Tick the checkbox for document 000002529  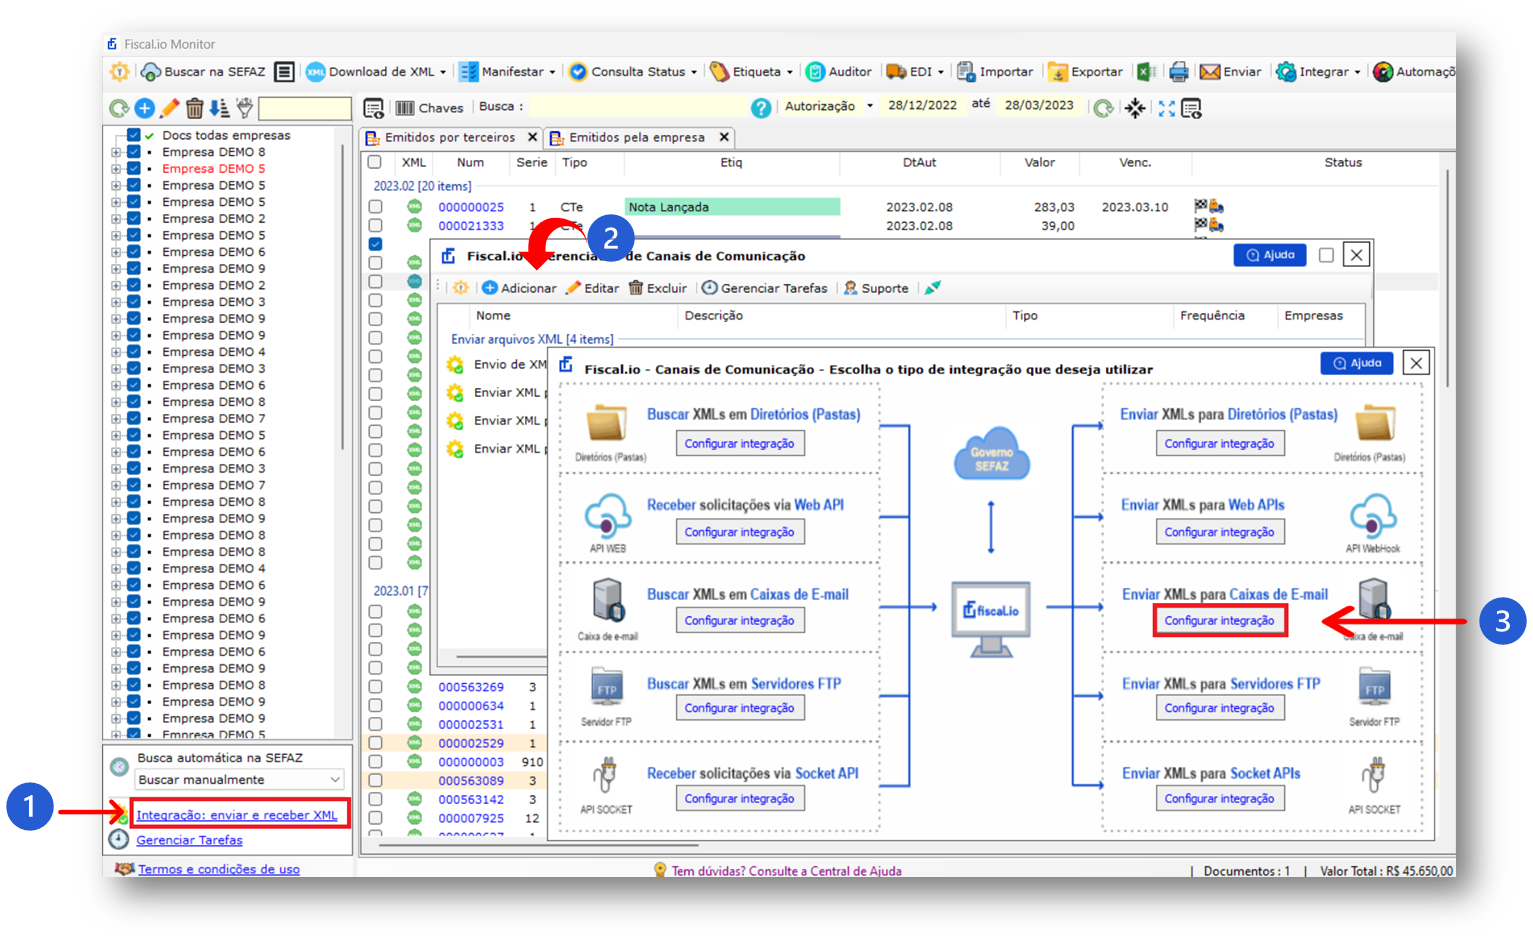click(375, 743)
